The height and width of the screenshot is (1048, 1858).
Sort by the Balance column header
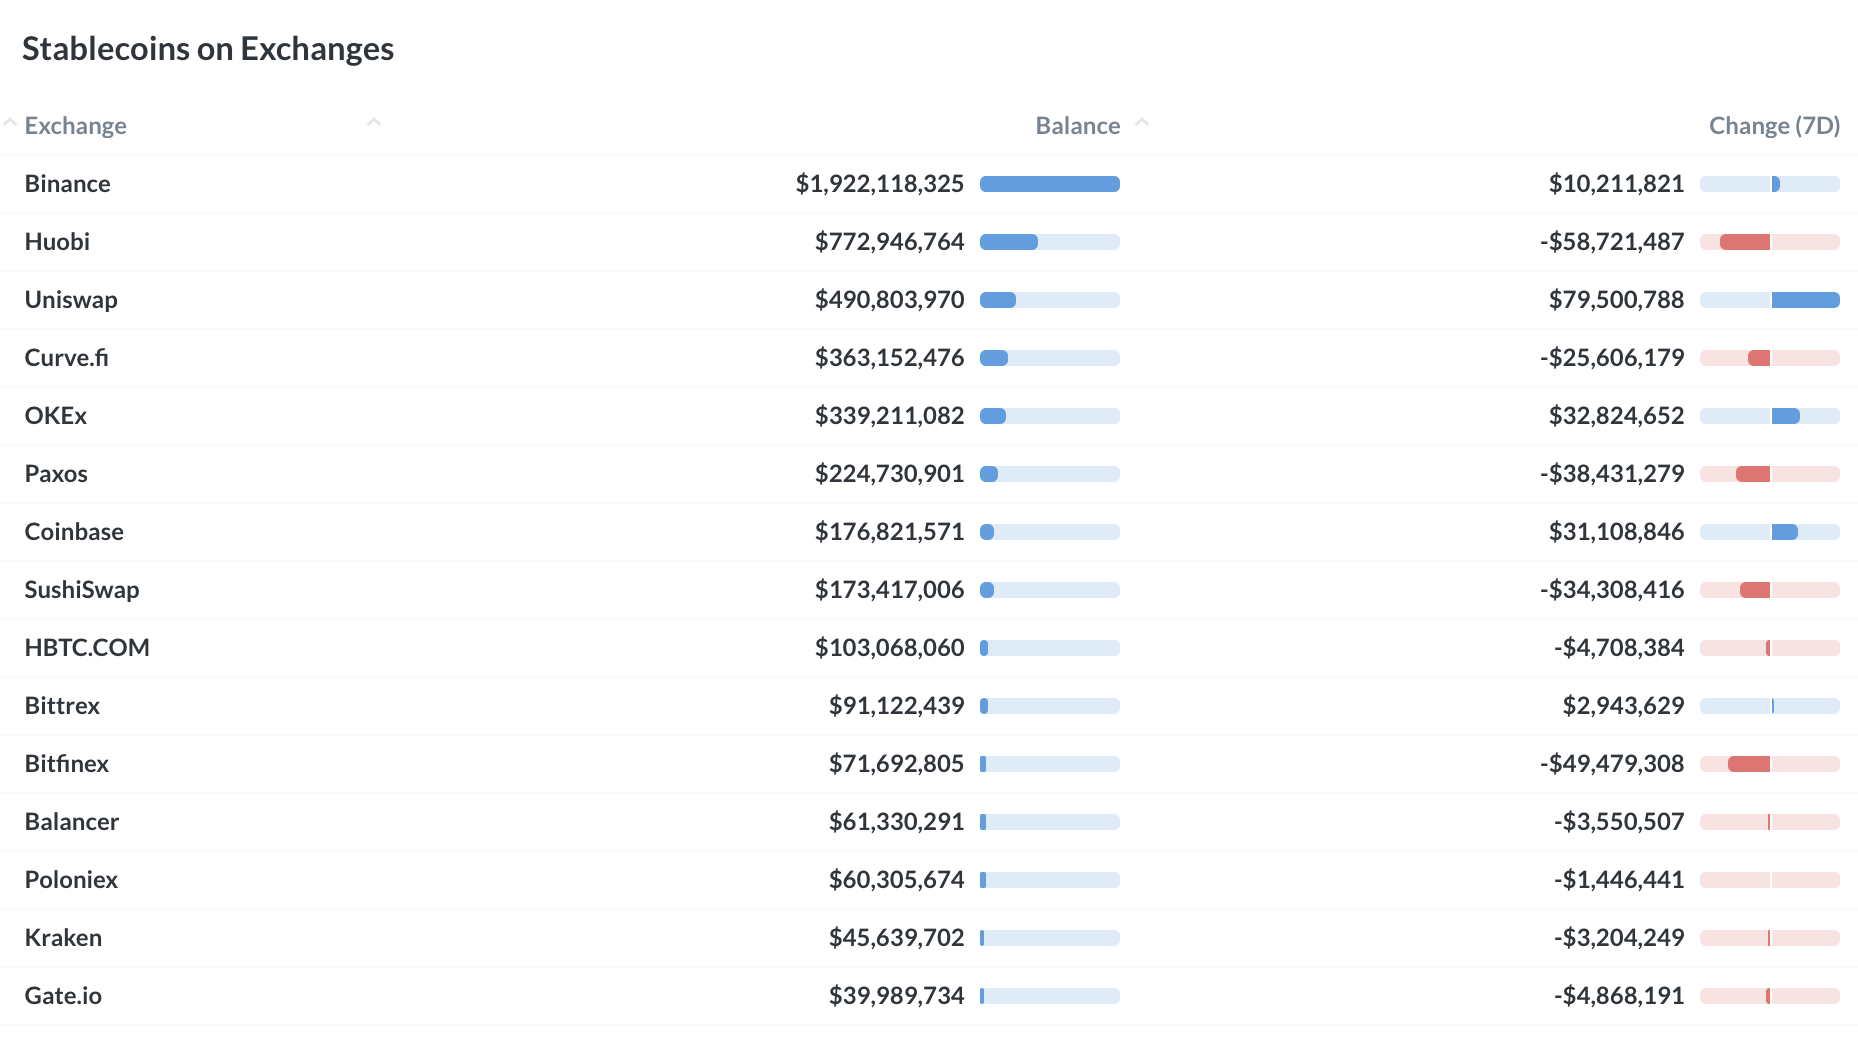[x=1077, y=126]
